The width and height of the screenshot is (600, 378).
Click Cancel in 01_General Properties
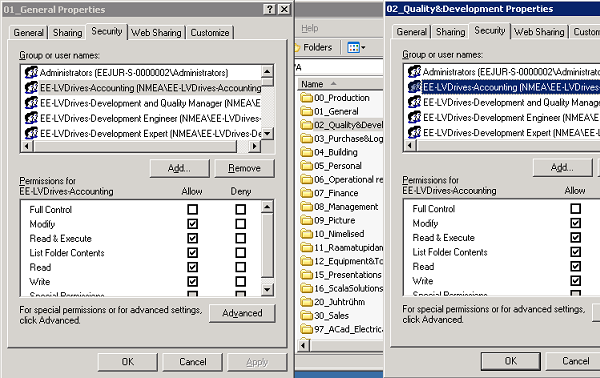[x=192, y=362]
